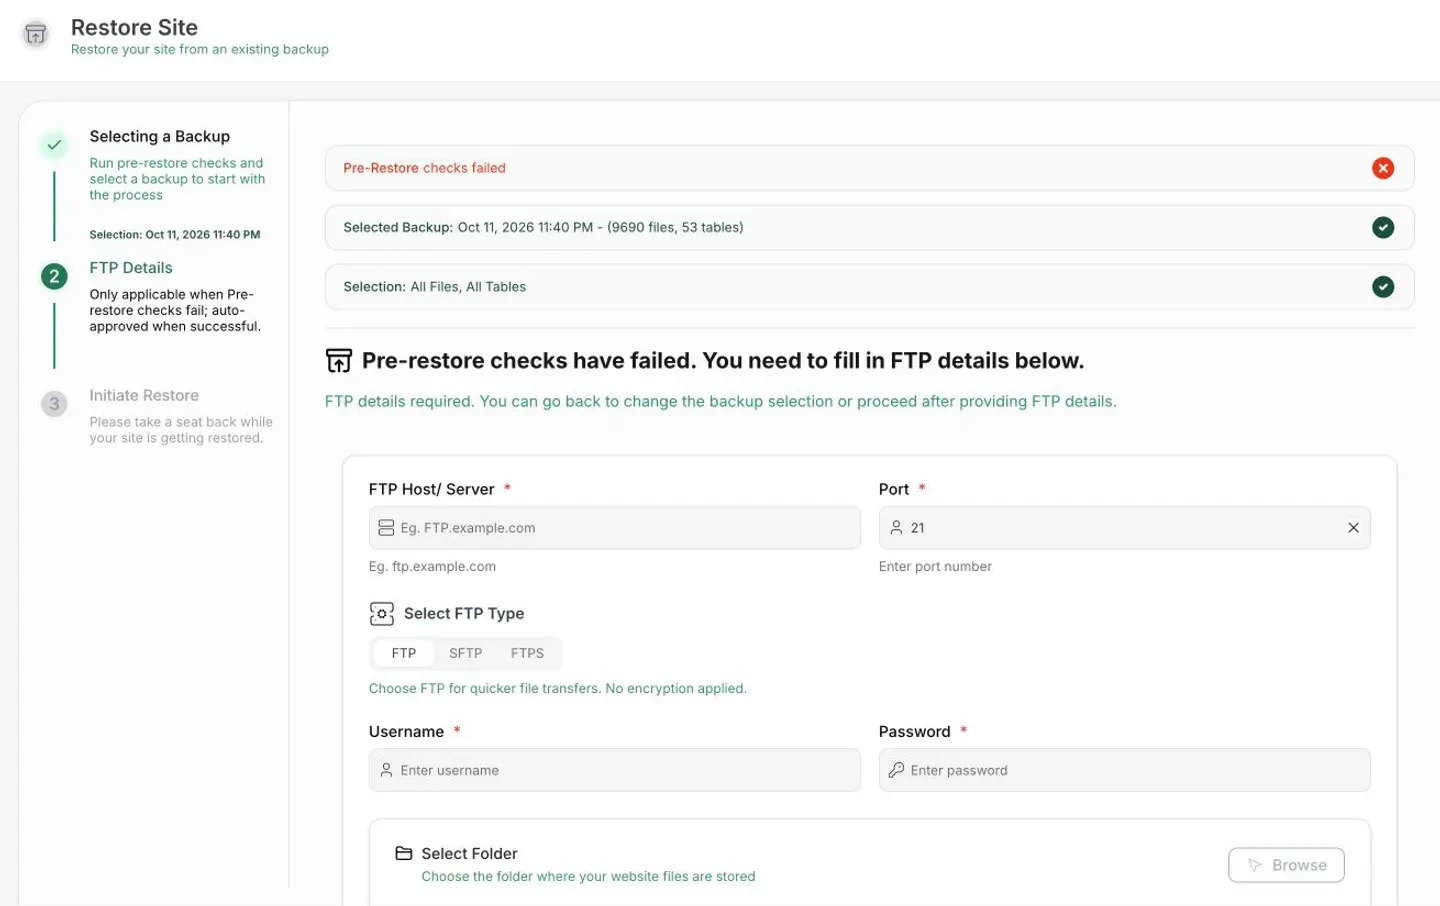Click the completed checkmark for Selecting a Backup step
Image resolution: width=1440 pixels, height=906 pixels.
point(54,145)
